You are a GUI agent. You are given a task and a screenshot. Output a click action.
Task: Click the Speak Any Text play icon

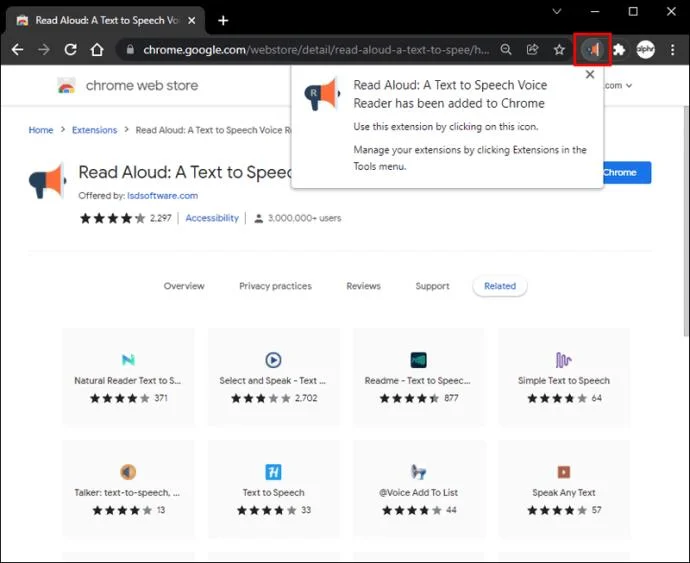(x=564, y=472)
